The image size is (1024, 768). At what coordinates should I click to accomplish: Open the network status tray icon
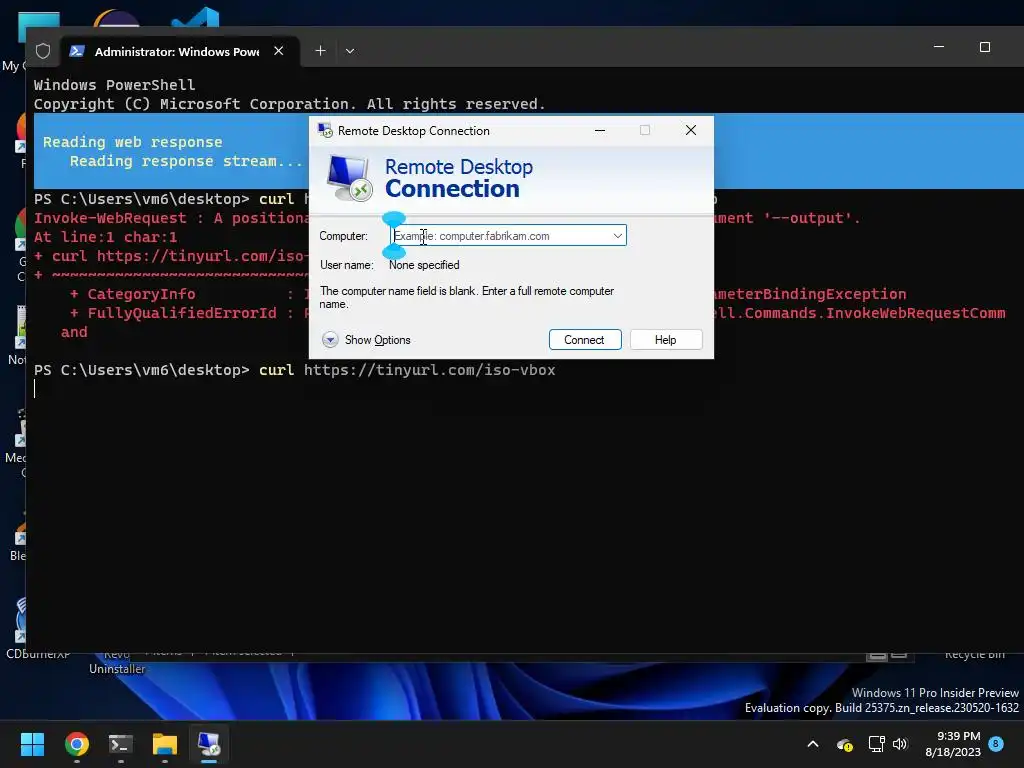876,744
